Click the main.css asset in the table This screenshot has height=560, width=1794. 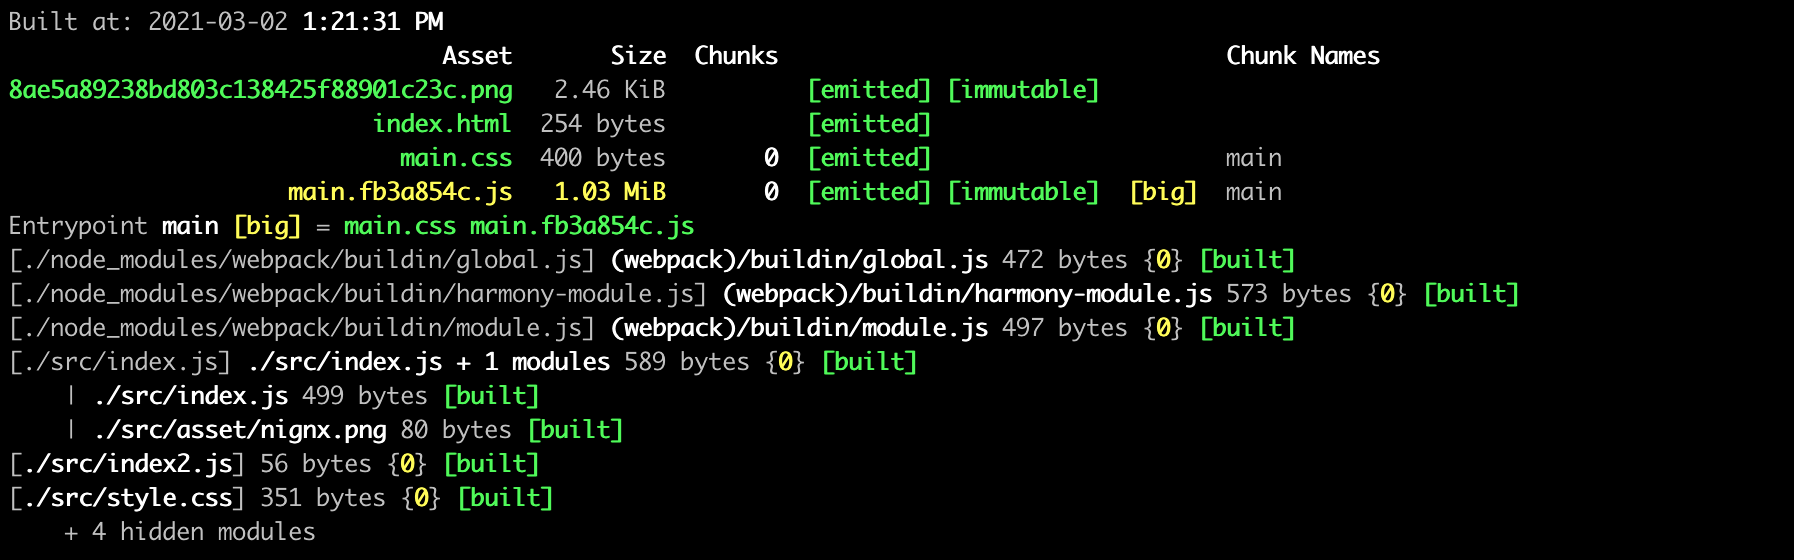point(456,158)
